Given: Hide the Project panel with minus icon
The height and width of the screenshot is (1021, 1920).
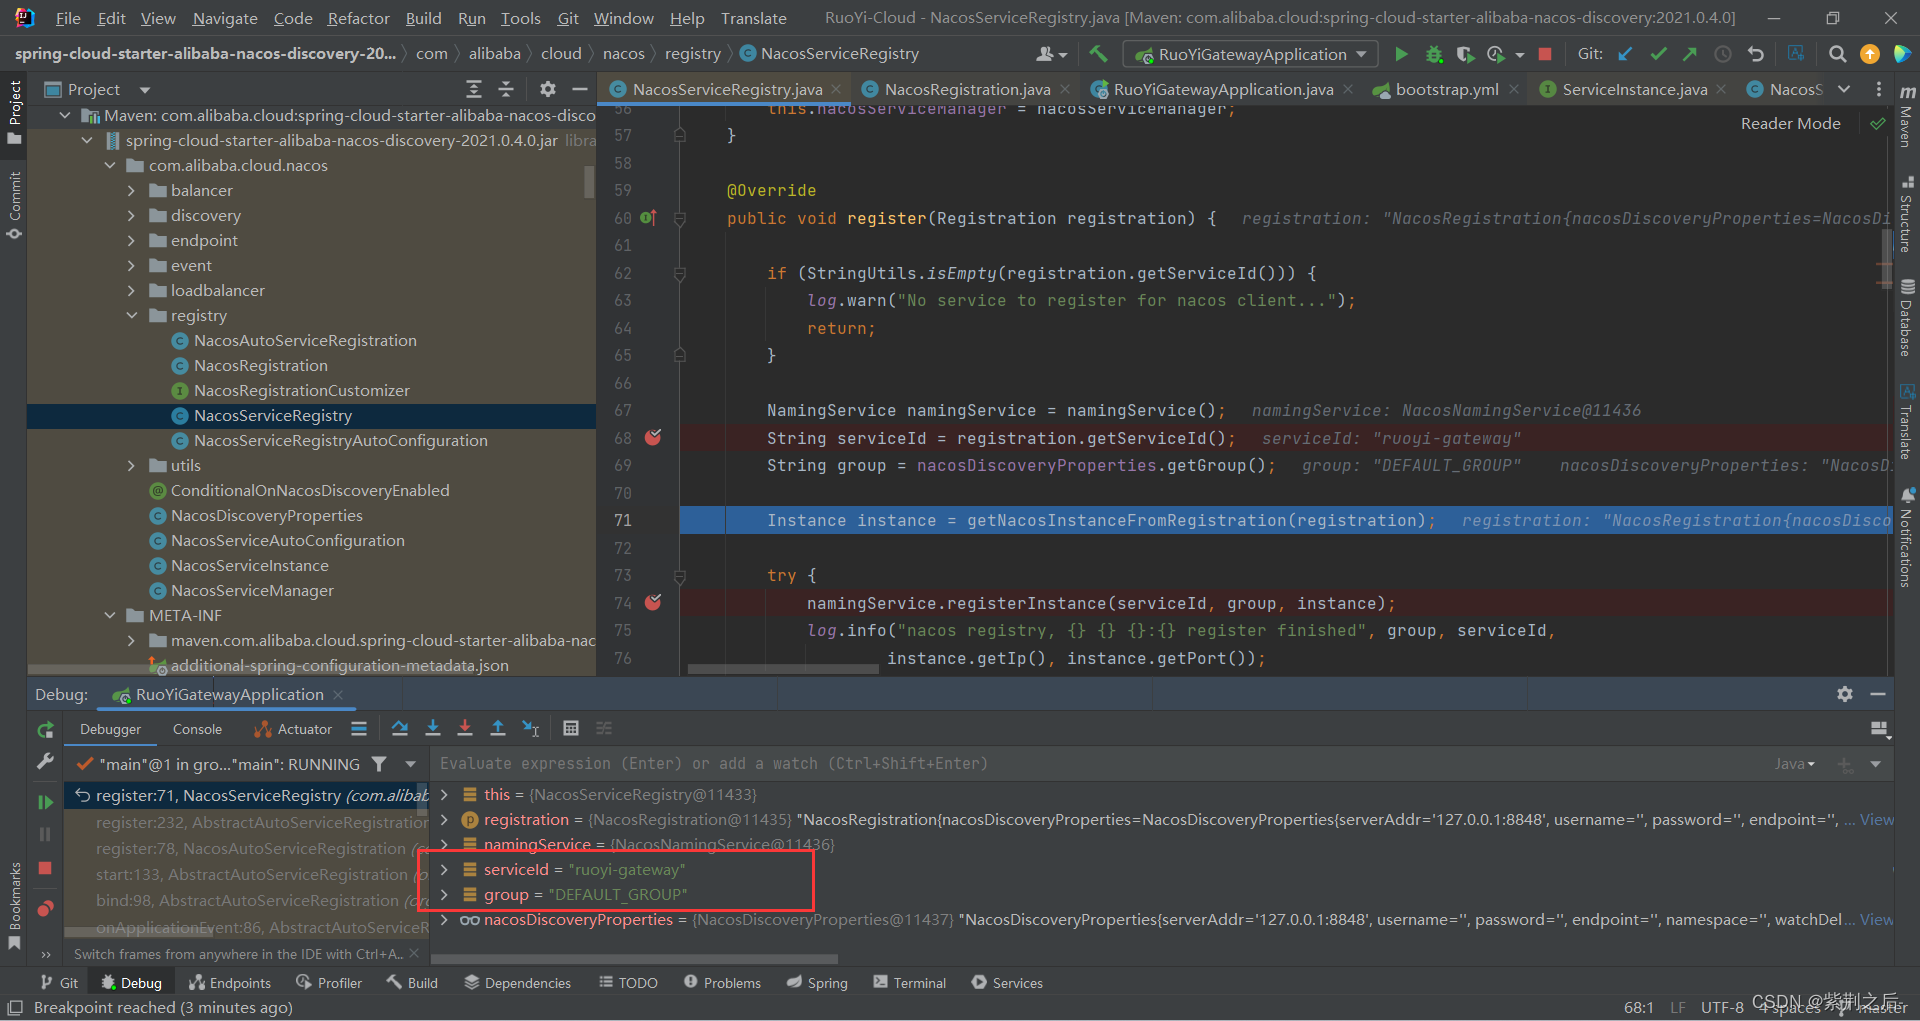Looking at the screenshot, I should pyautogui.click(x=579, y=89).
